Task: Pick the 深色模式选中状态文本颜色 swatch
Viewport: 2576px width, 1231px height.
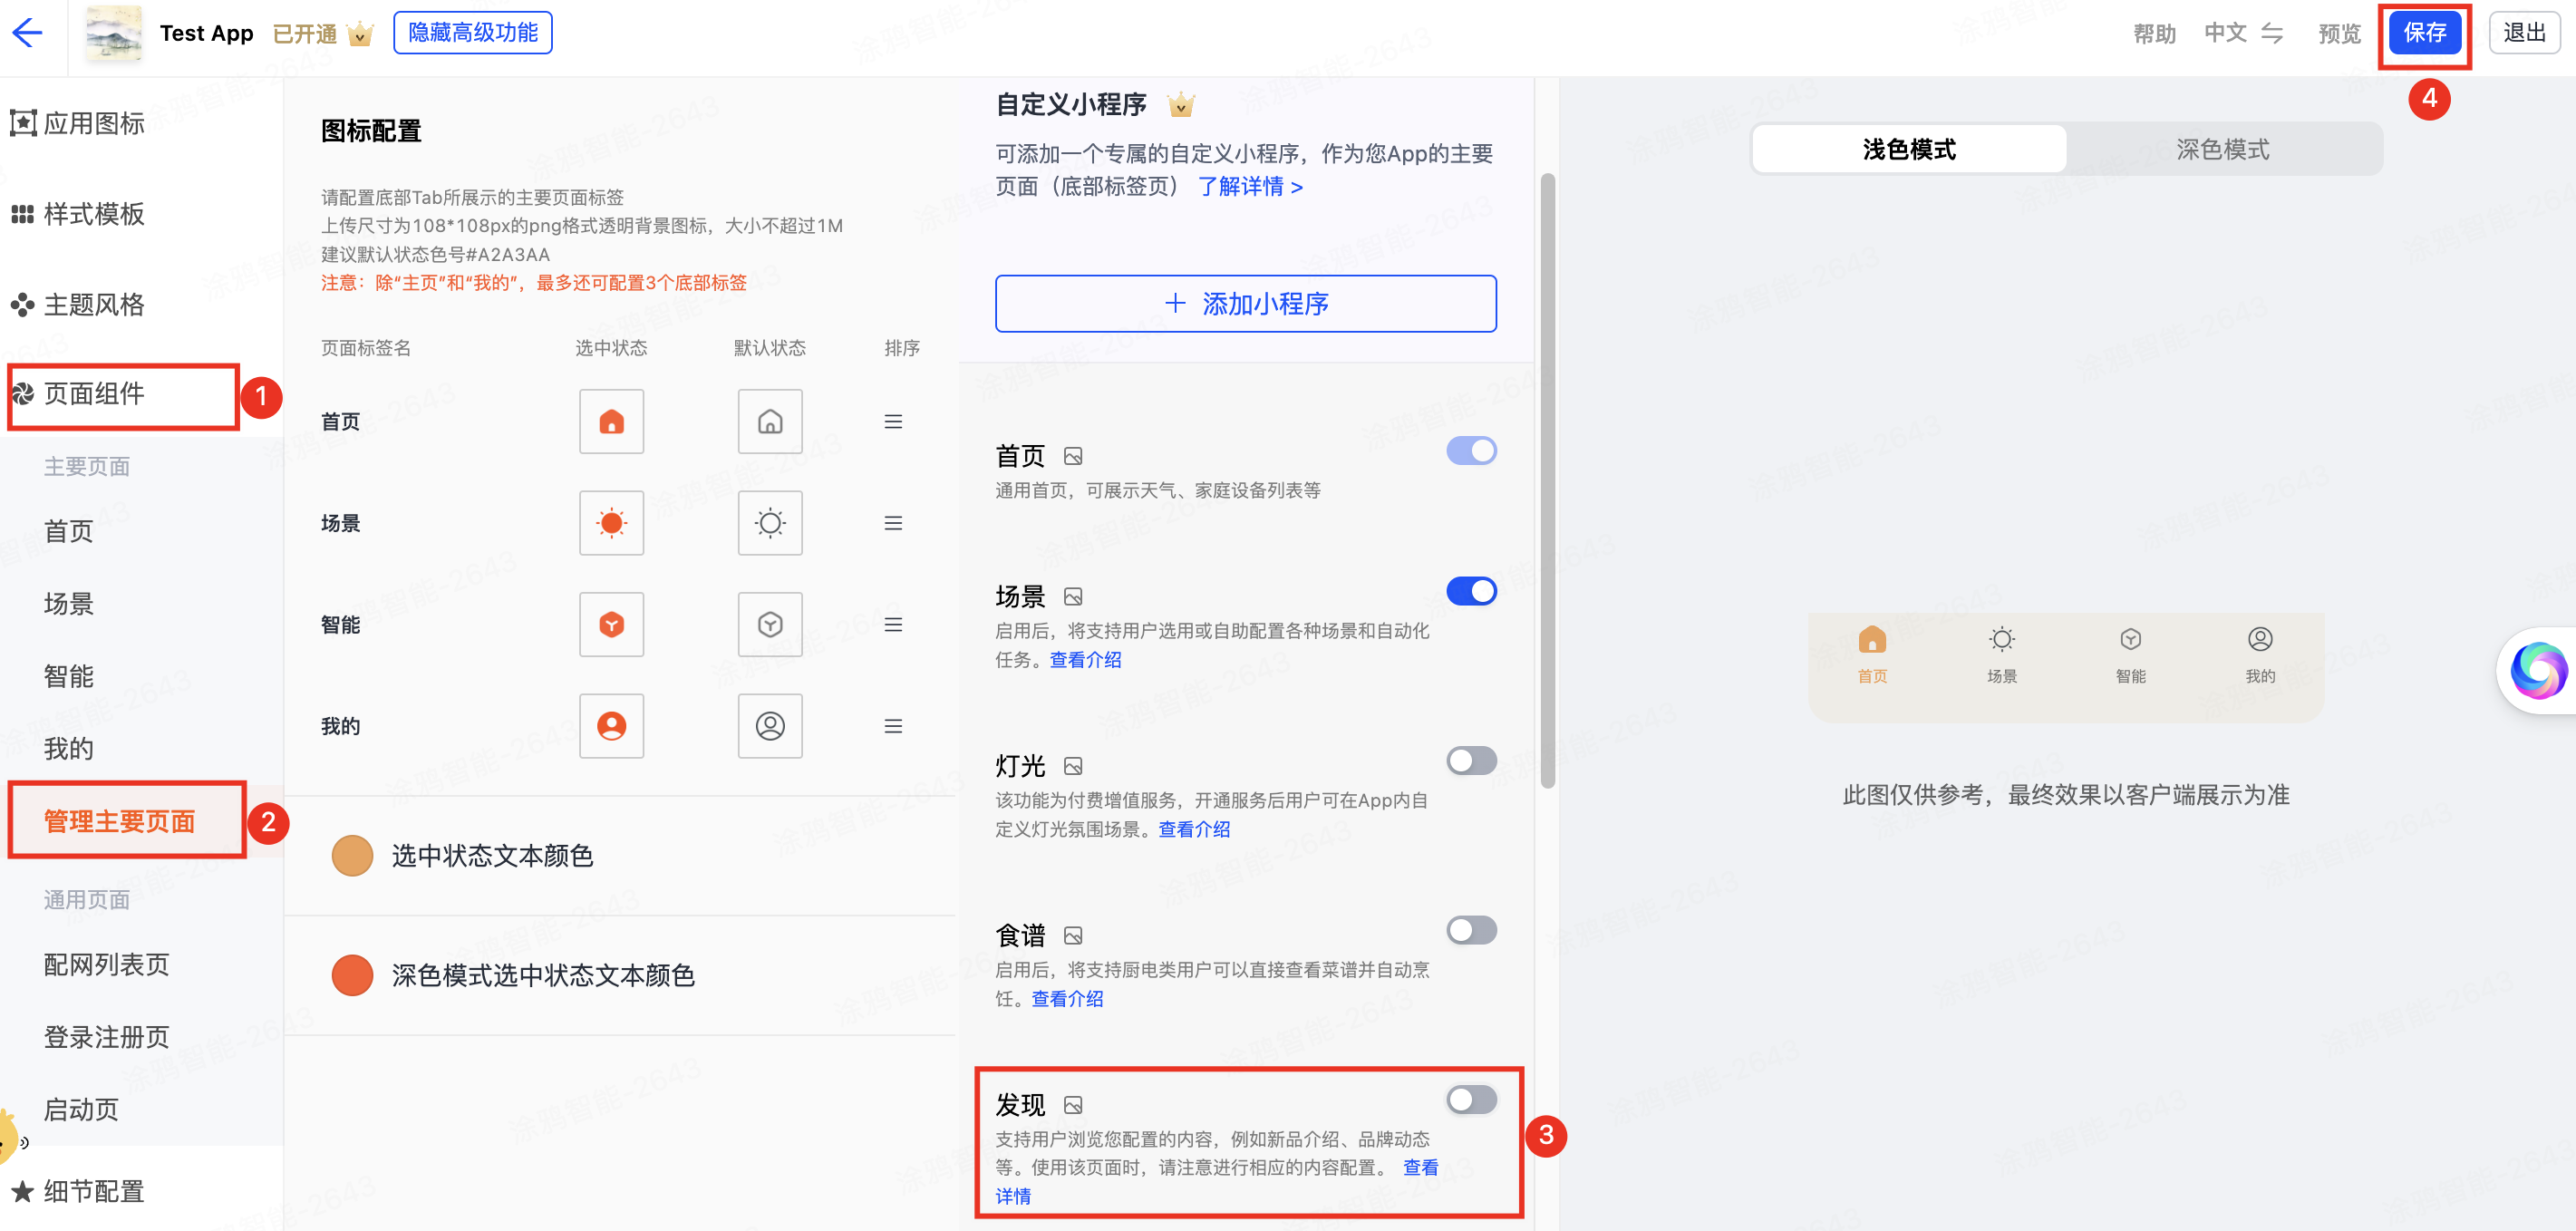Action: tap(352, 976)
